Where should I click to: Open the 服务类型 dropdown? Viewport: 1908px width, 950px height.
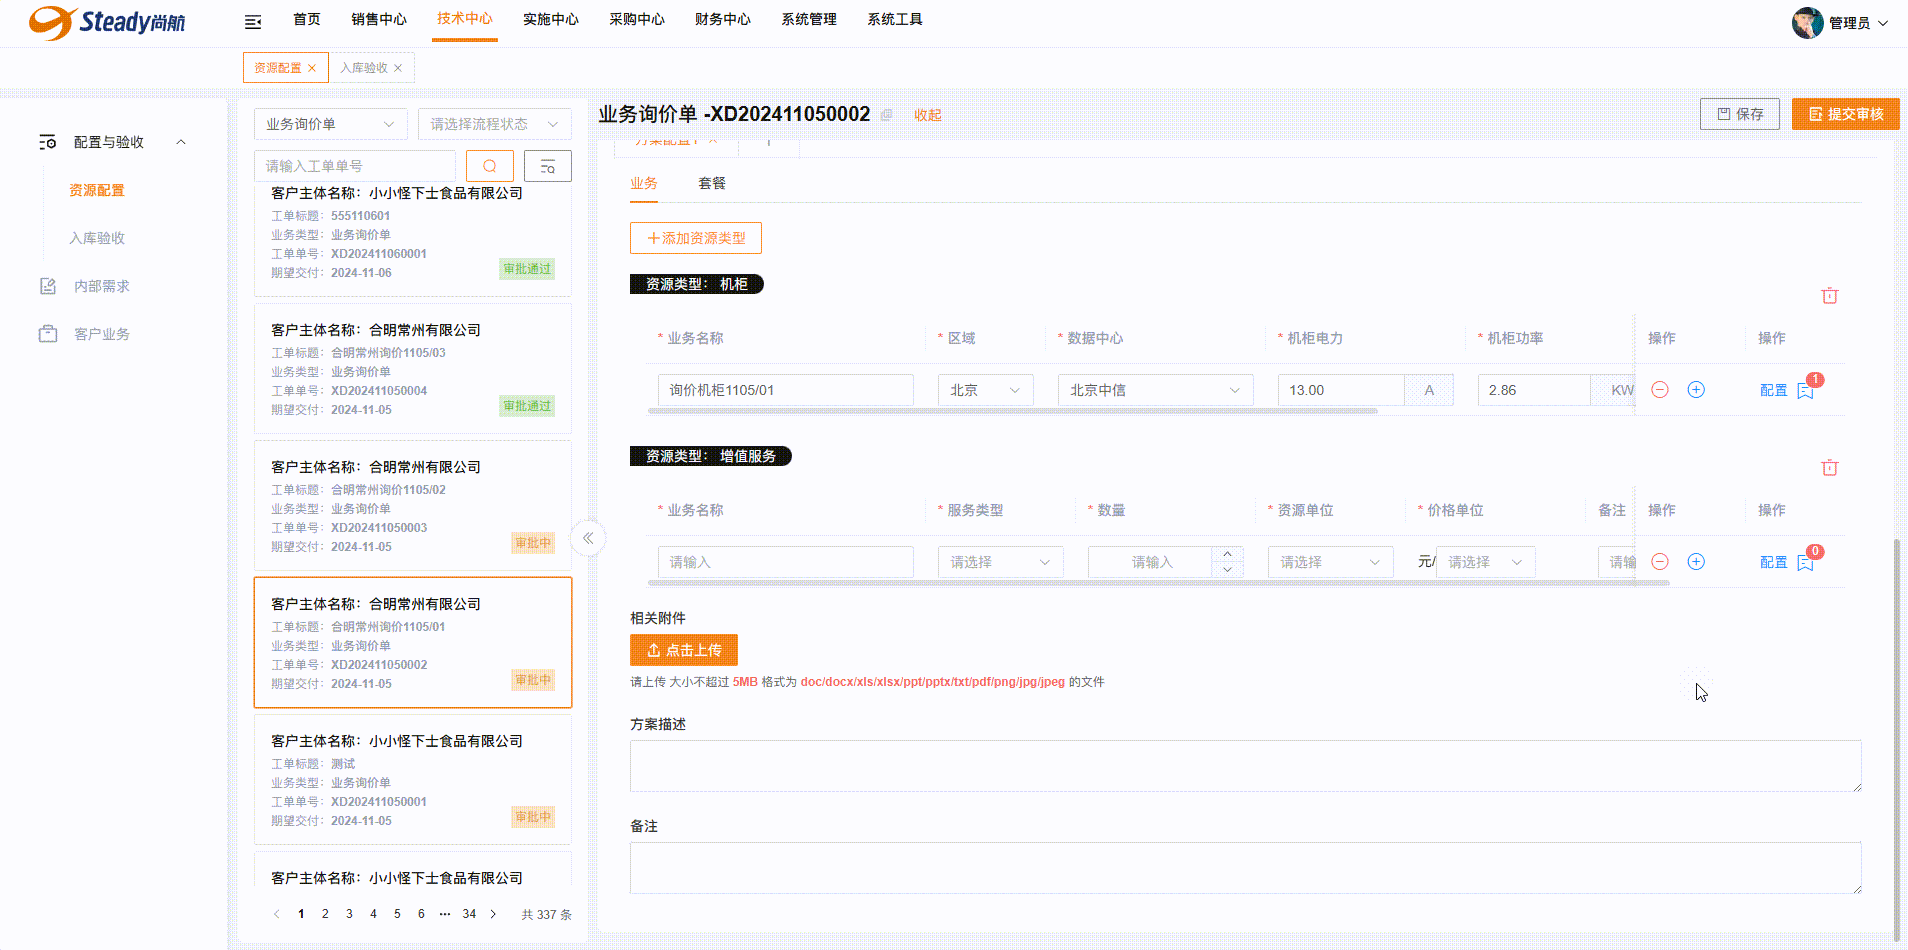1000,562
